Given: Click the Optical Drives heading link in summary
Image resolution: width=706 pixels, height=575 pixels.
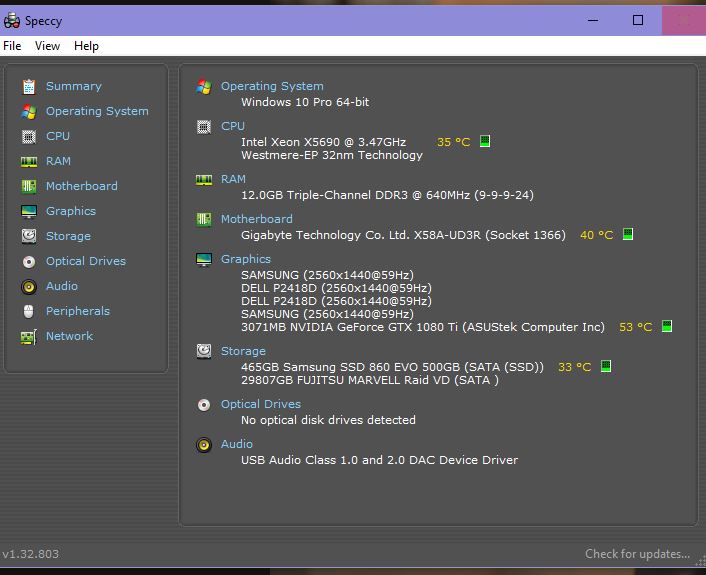Looking at the screenshot, I should point(261,404).
